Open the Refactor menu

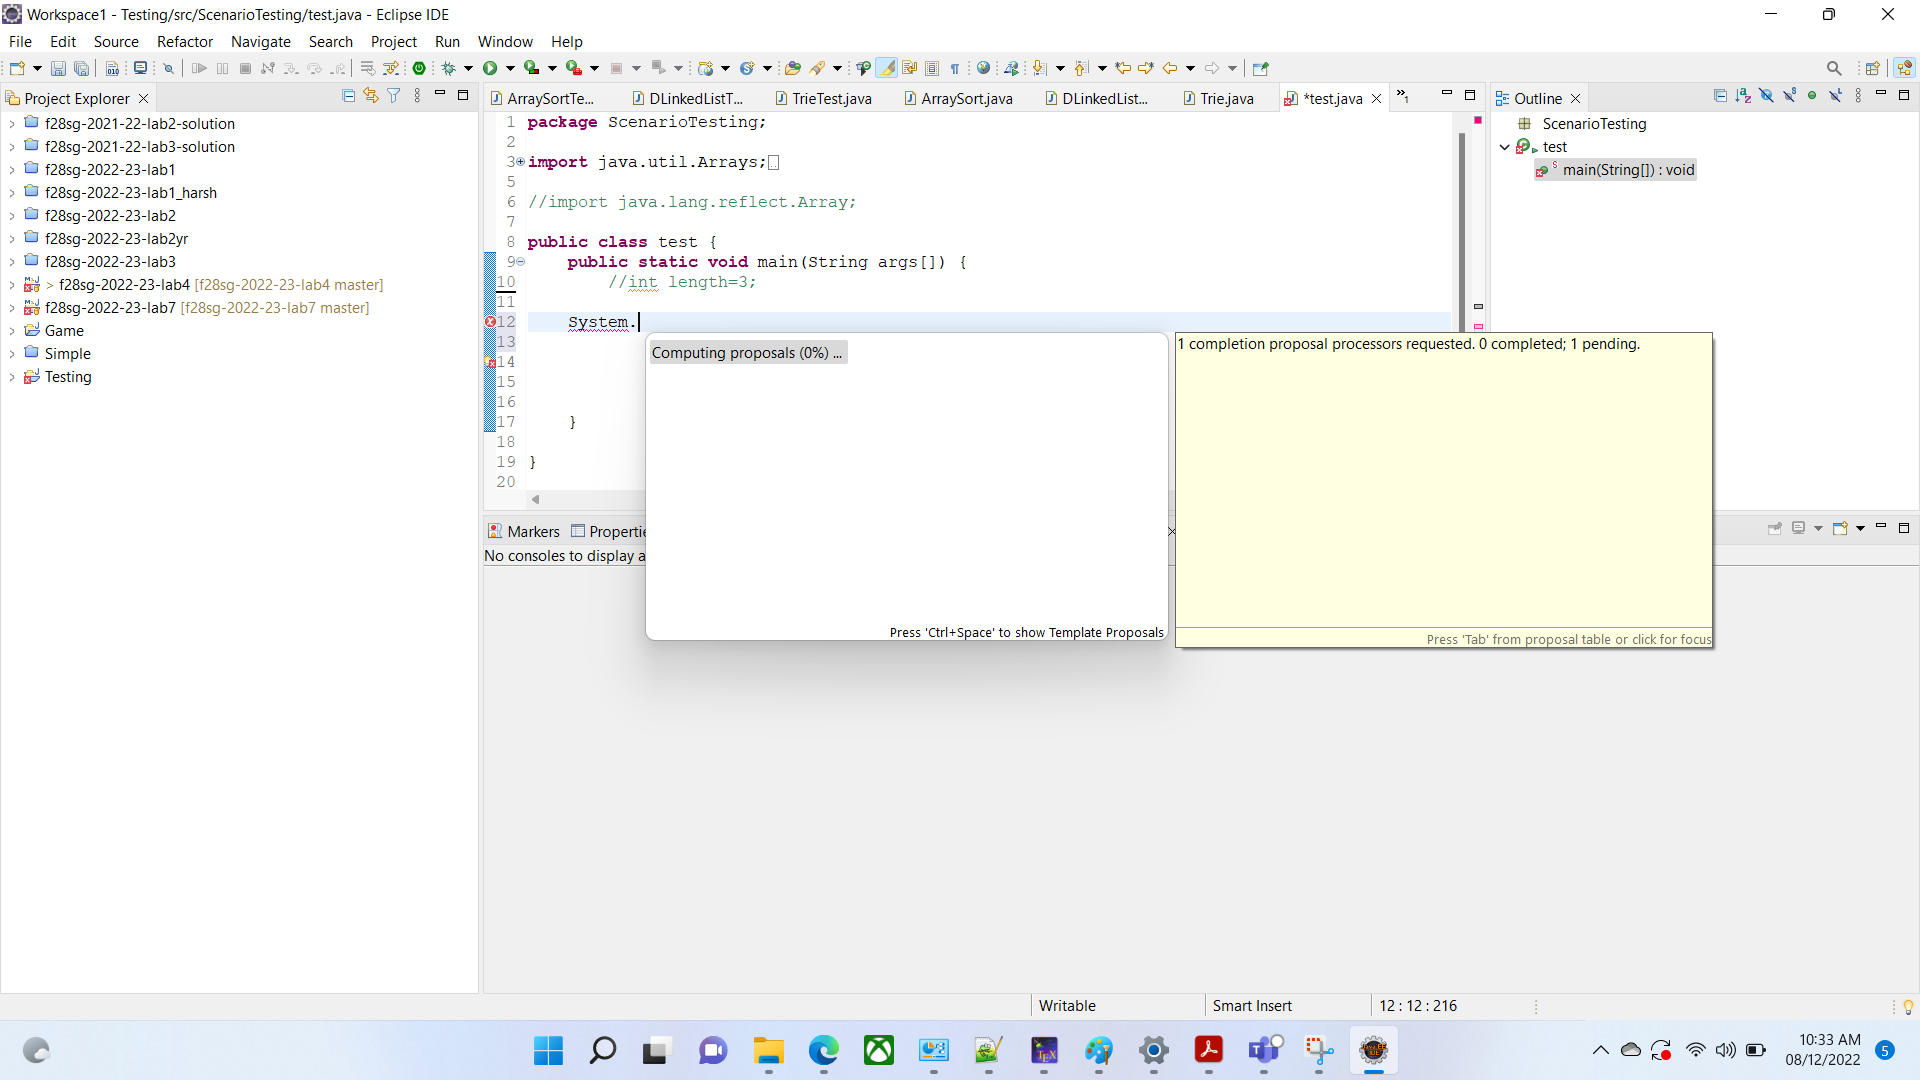coord(185,41)
